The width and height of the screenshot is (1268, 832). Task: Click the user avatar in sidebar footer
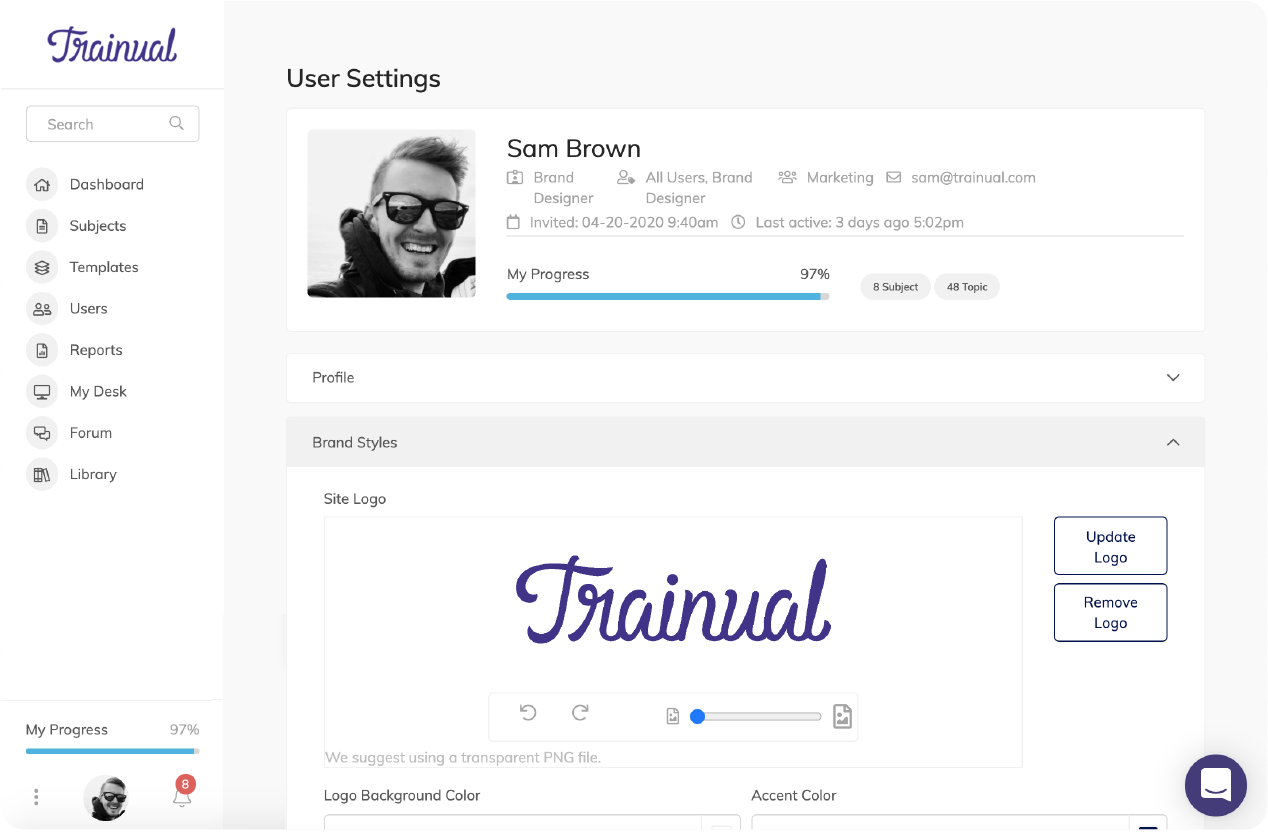point(106,797)
